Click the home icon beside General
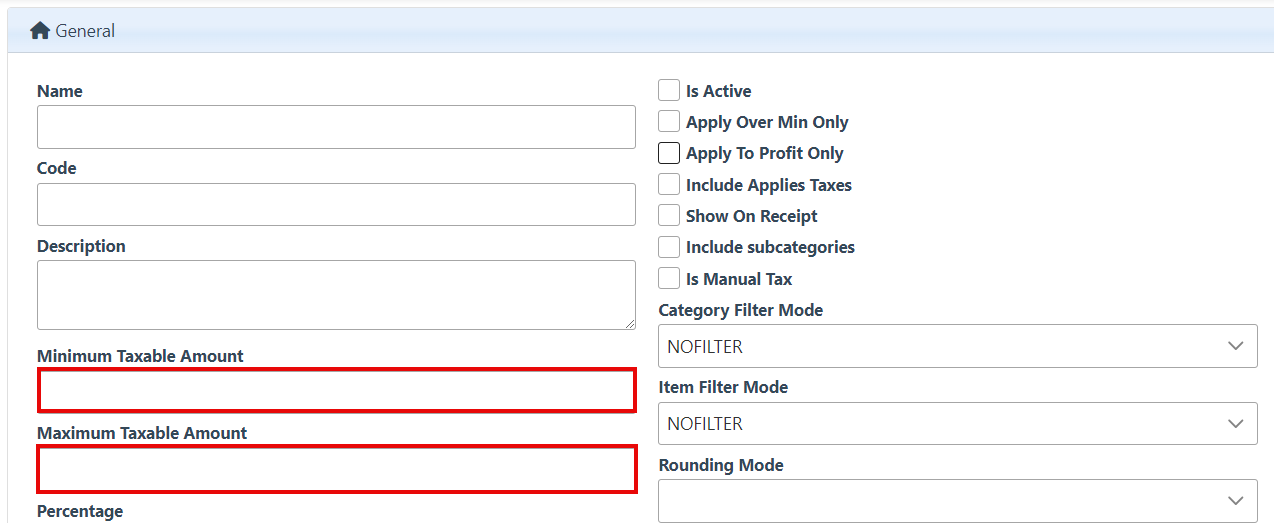The width and height of the screenshot is (1274, 523). click(40, 31)
